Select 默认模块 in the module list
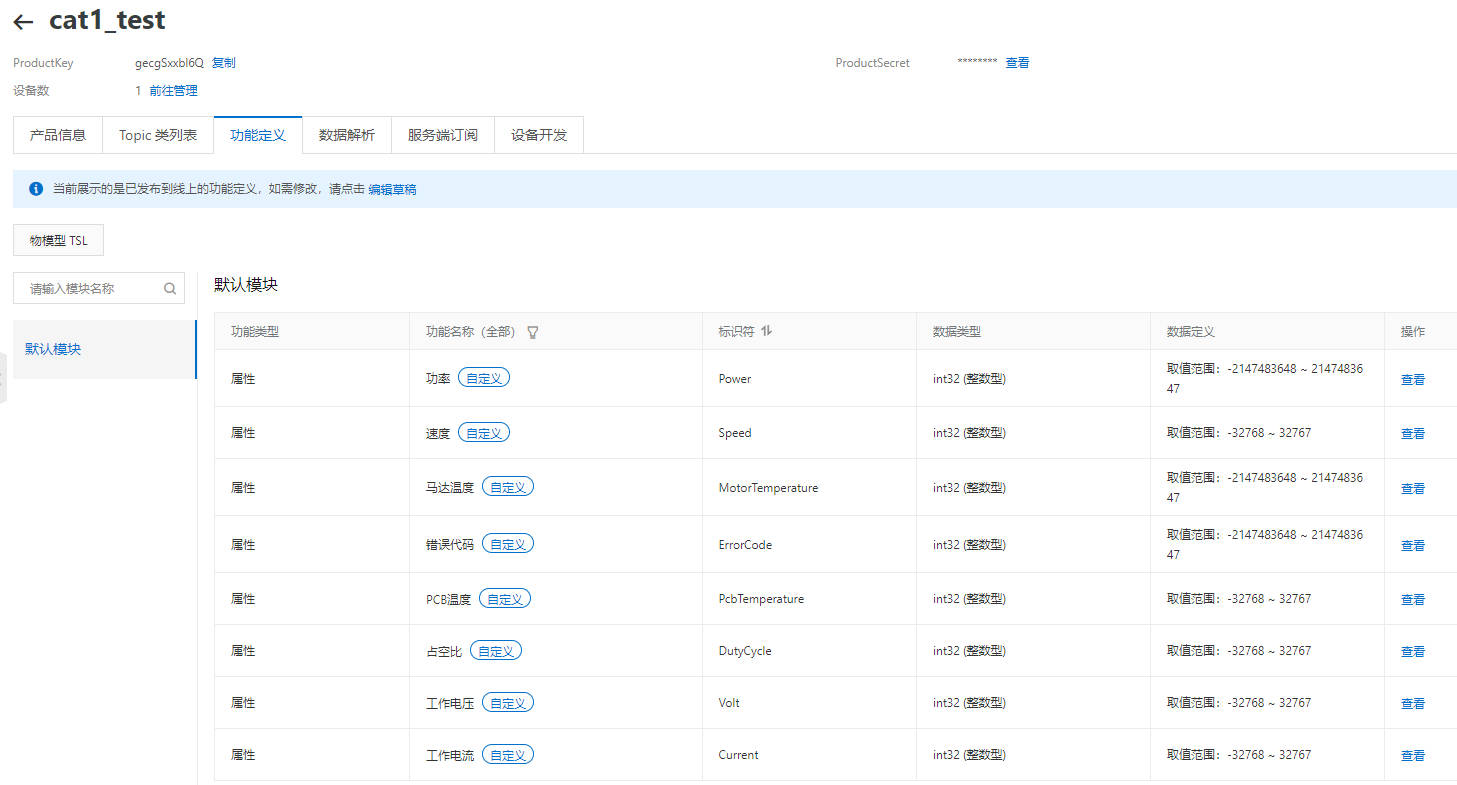Screen dimensions: 1457x785 pyautogui.click(x=105, y=349)
